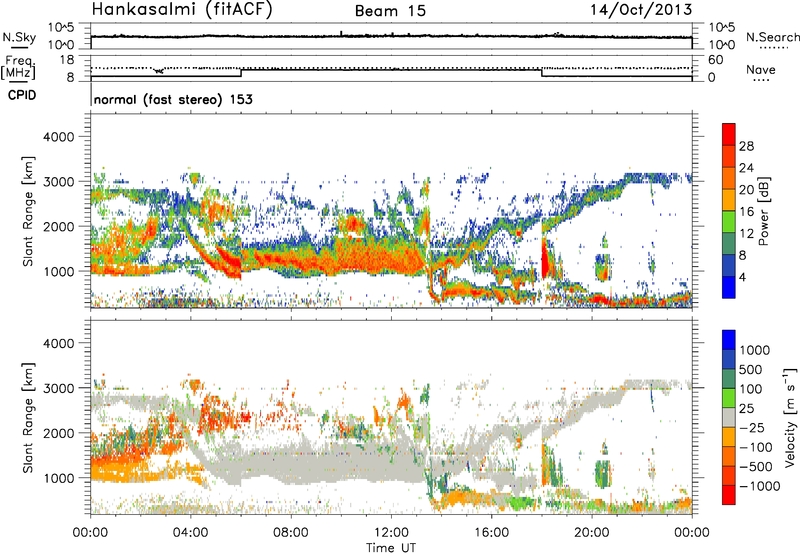Click the 60 Nave axis tick
The width and height of the screenshot is (800, 554).
point(715,60)
